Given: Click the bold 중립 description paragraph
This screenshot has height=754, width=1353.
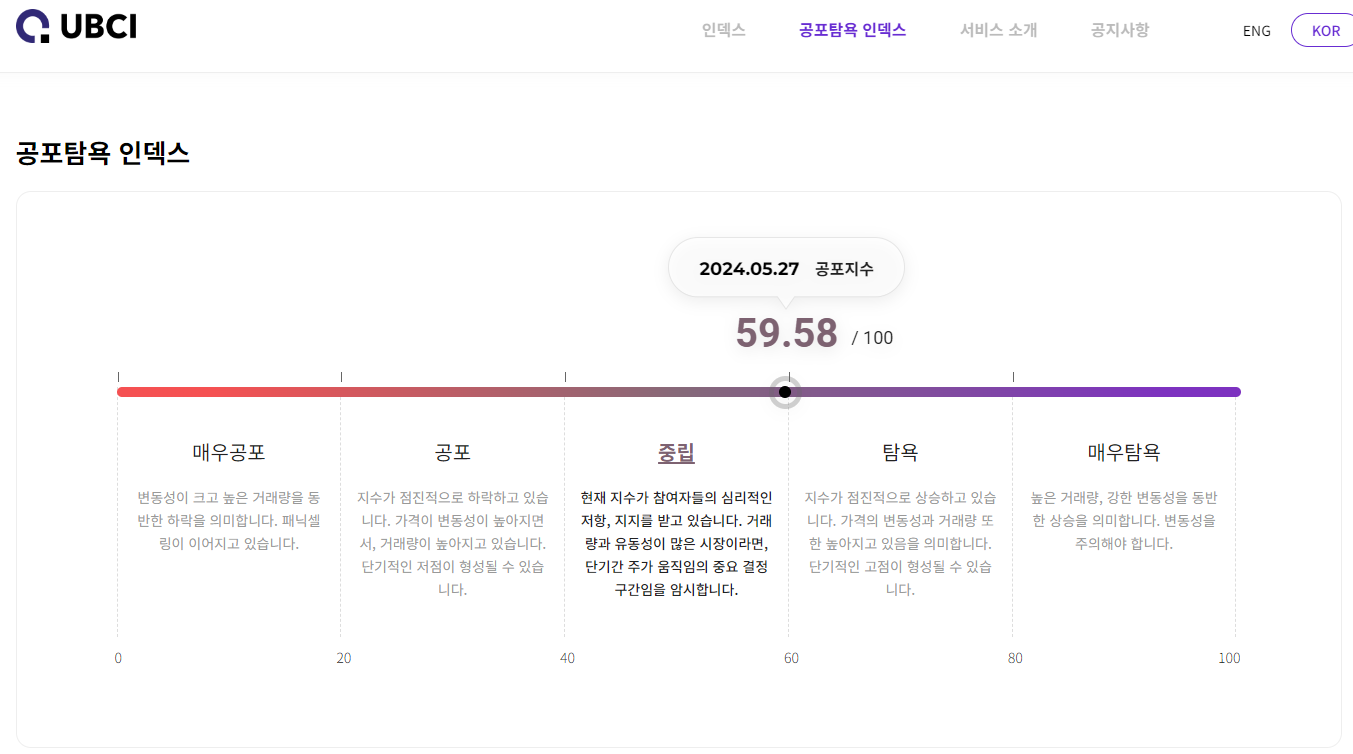Looking at the screenshot, I should point(676,543).
